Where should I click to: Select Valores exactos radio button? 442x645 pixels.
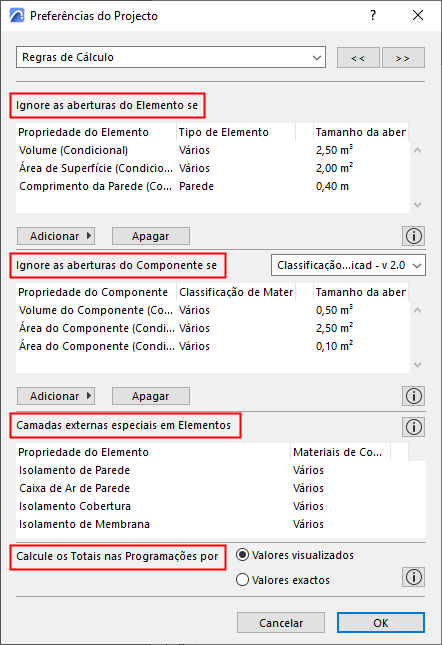(243, 580)
